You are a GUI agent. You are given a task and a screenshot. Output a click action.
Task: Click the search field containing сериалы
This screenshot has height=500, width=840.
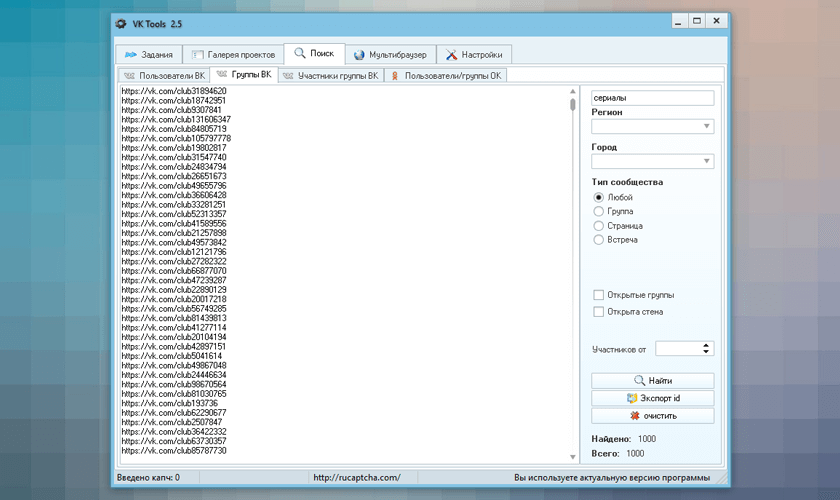[x=652, y=98]
